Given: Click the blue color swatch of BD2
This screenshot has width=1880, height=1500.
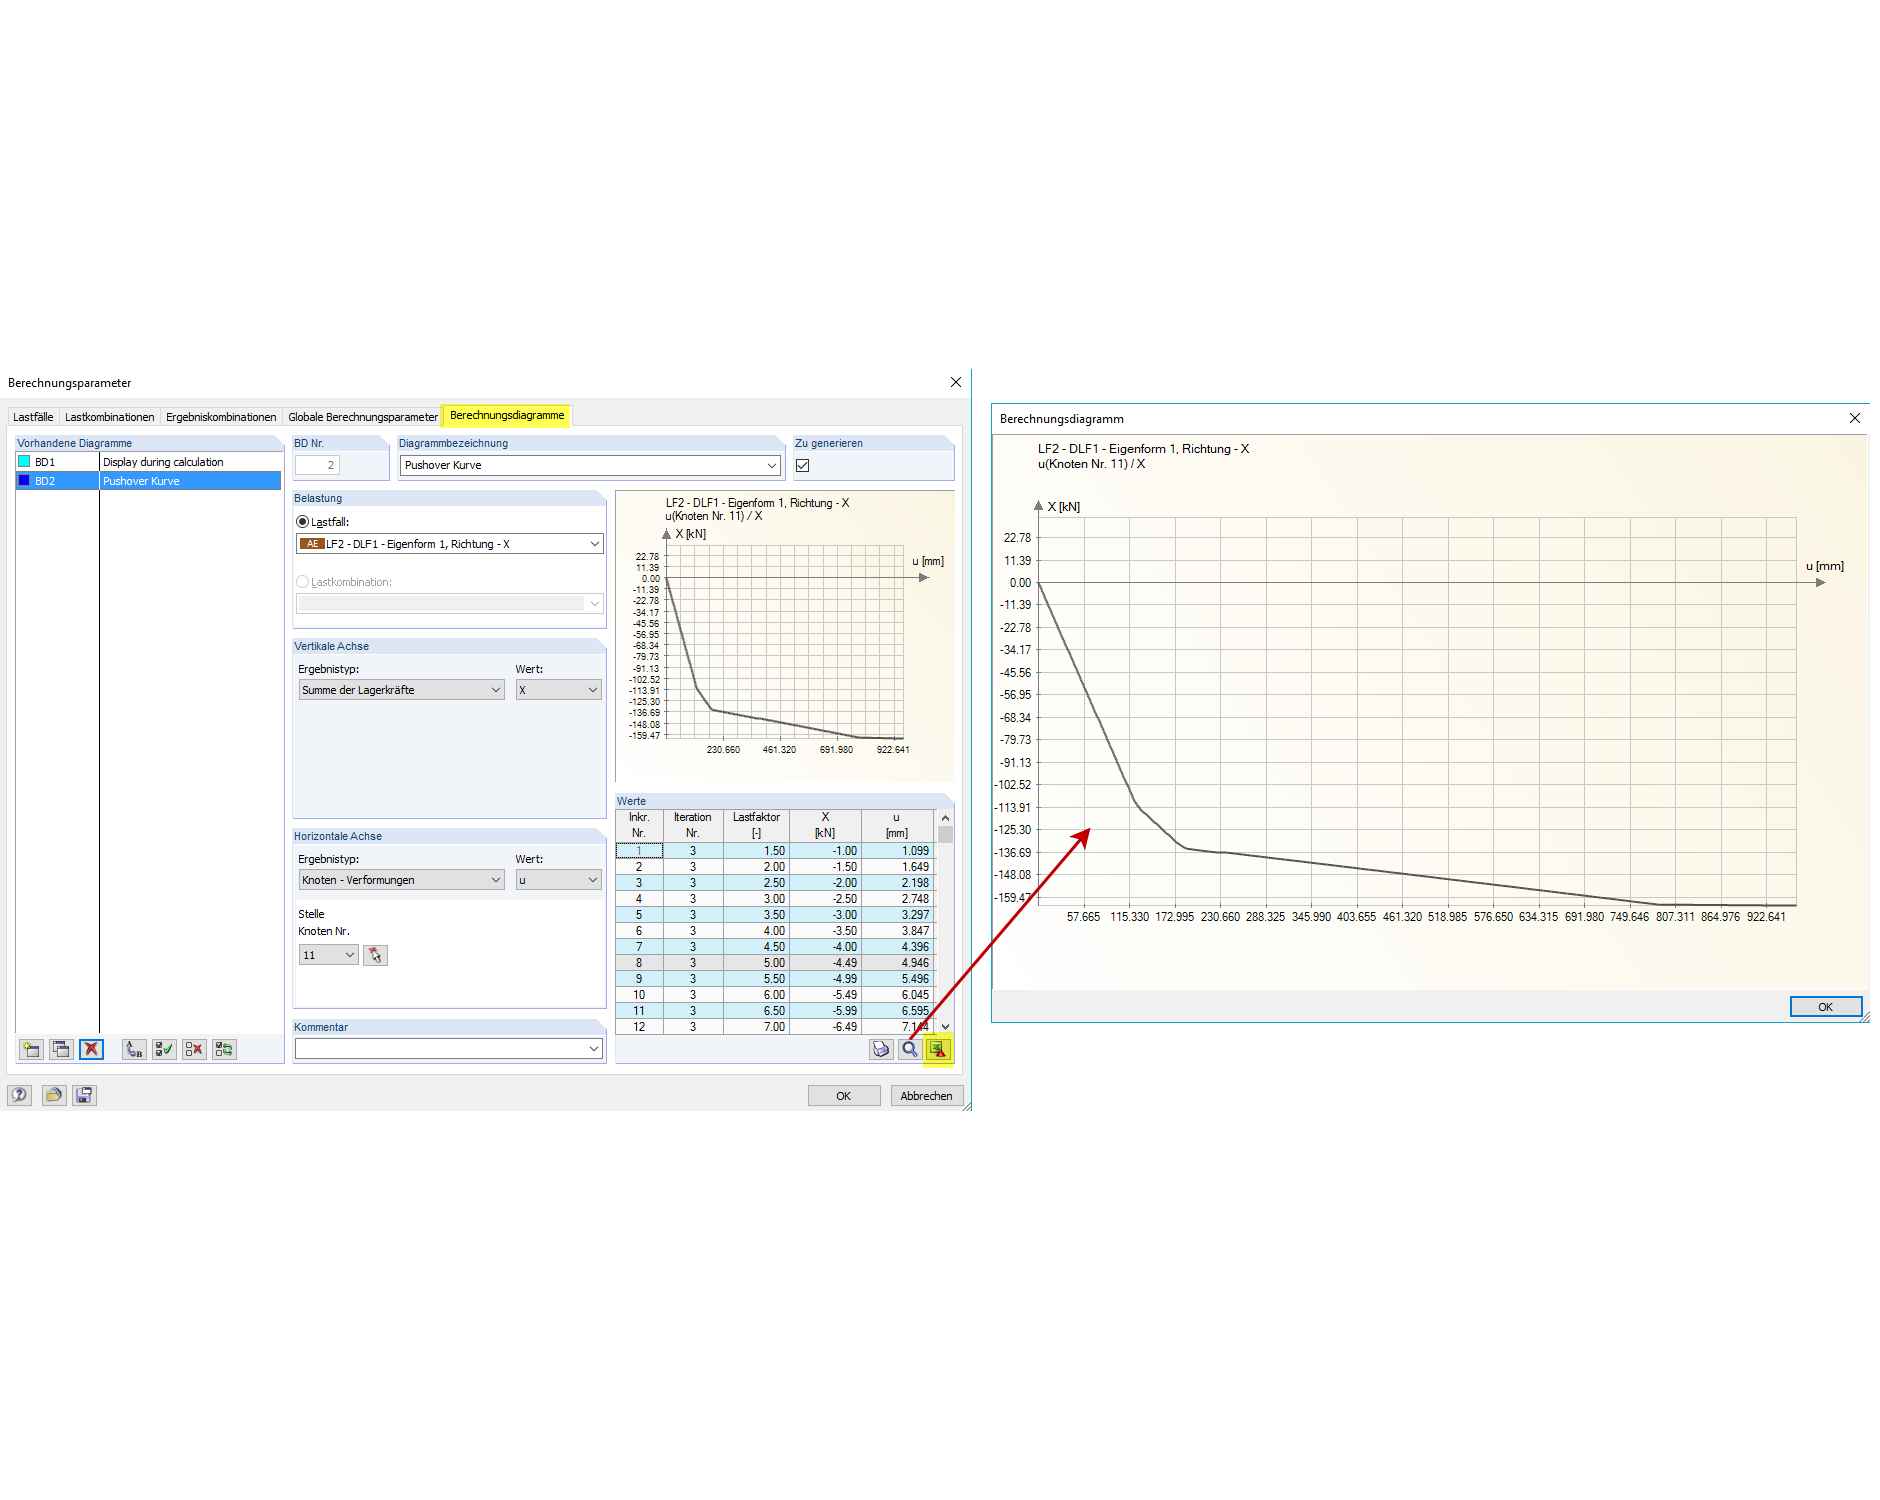Looking at the screenshot, I should pyautogui.click(x=25, y=481).
